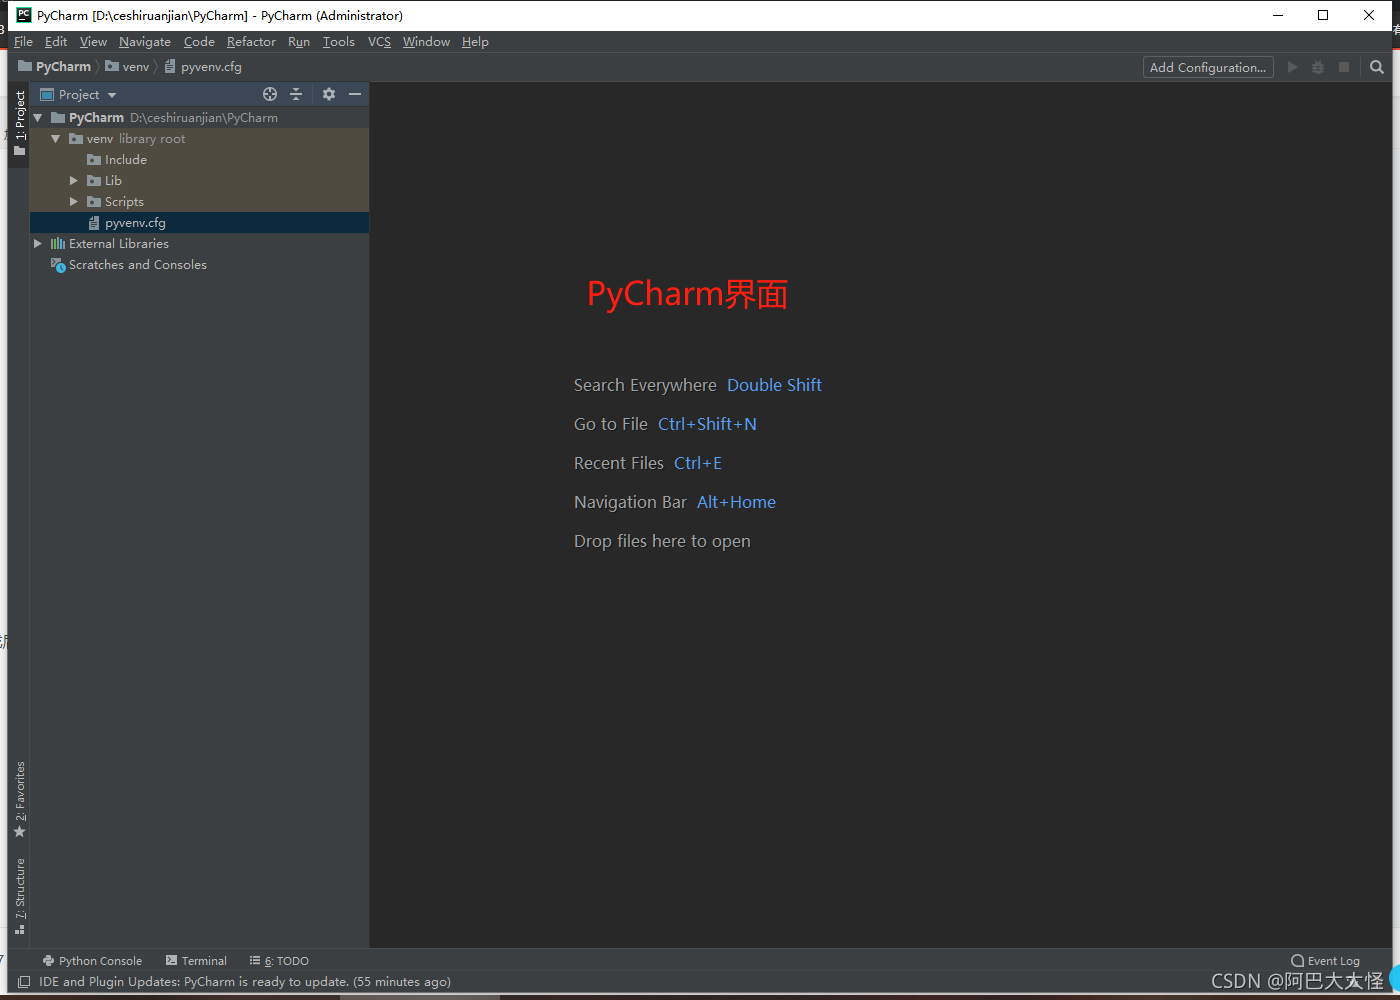This screenshot has width=1400, height=1000.
Task: Open 6: TODO tool window
Action: [279, 961]
